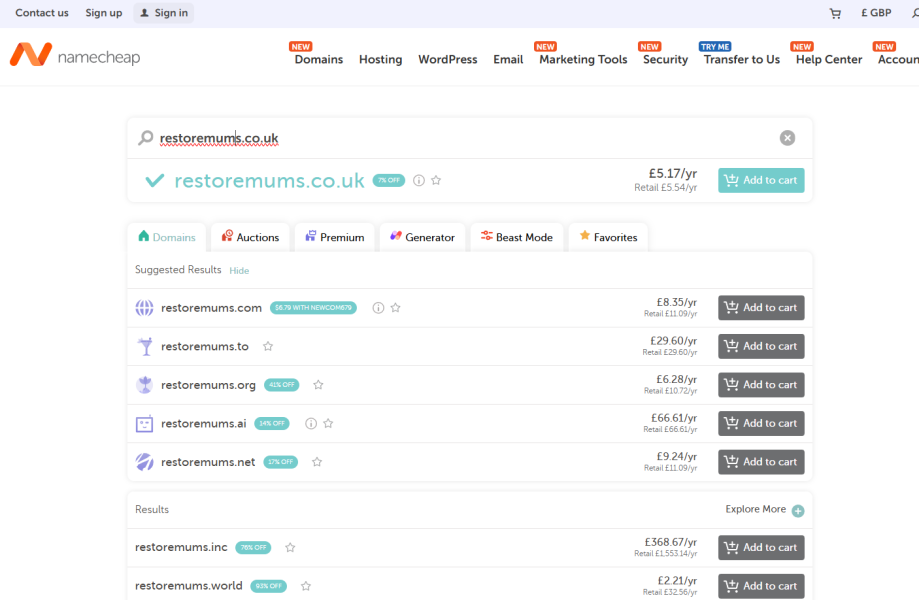Add restoremums.world to cart

(761, 586)
